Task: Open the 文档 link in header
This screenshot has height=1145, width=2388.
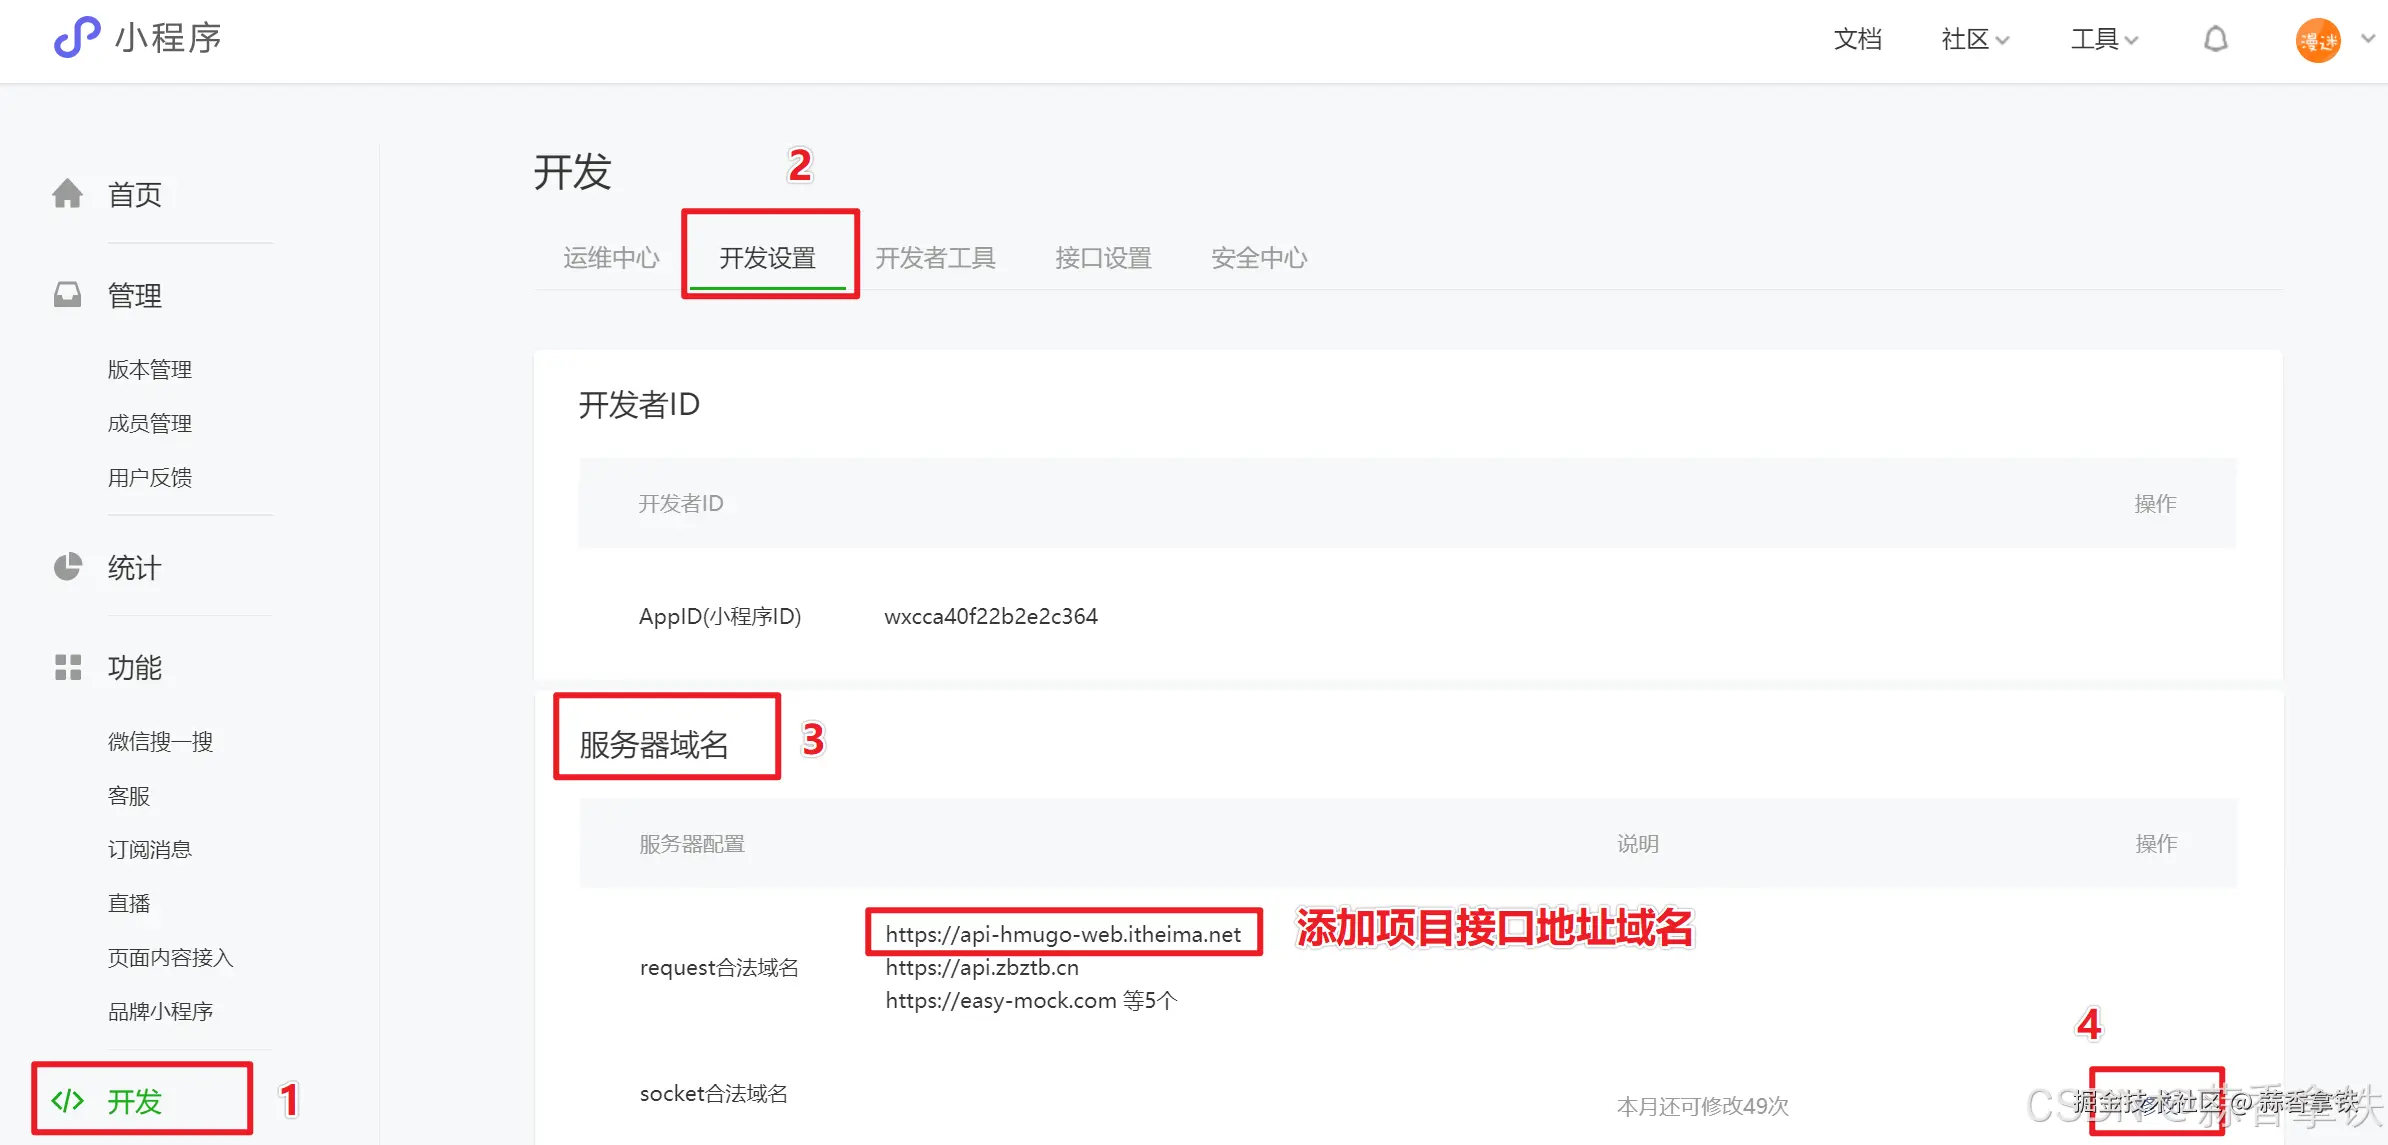Action: tap(1857, 39)
